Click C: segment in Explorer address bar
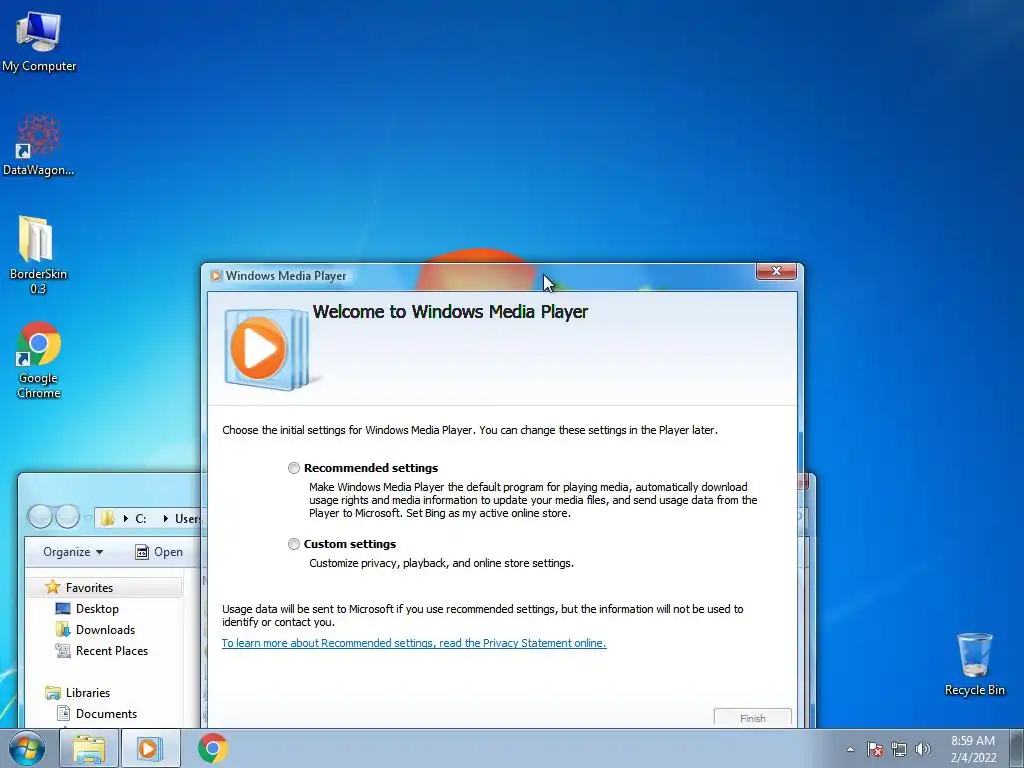 [140, 519]
